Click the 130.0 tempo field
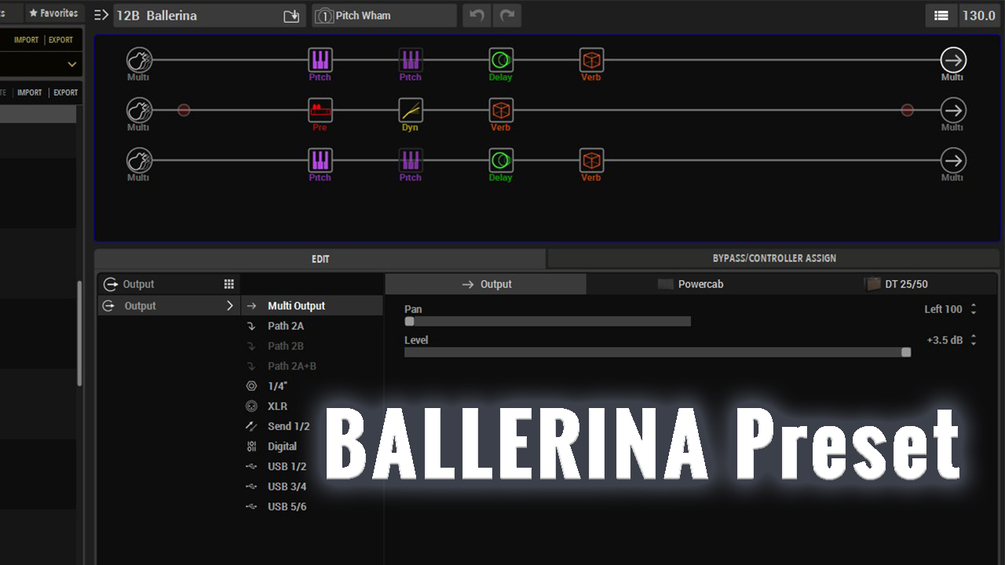The image size is (1005, 565). [979, 15]
